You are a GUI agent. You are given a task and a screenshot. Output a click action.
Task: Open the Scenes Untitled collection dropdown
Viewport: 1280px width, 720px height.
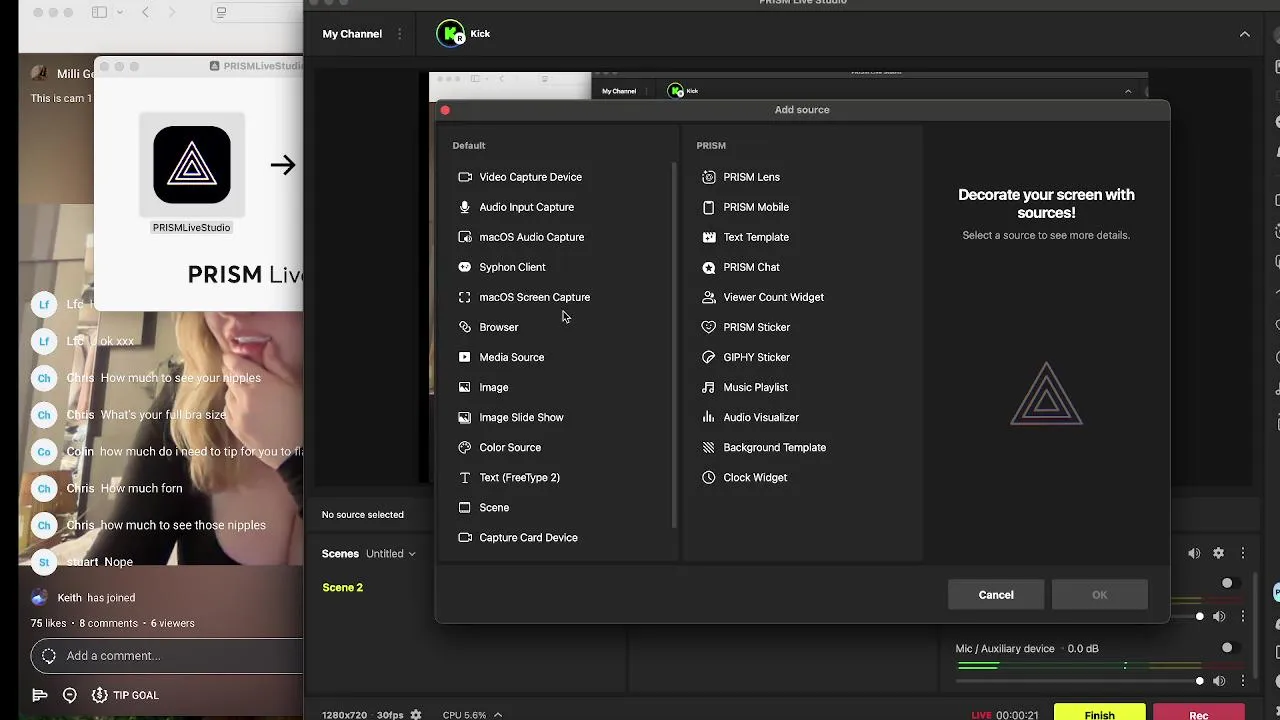pyautogui.click(x=391, y=553)
